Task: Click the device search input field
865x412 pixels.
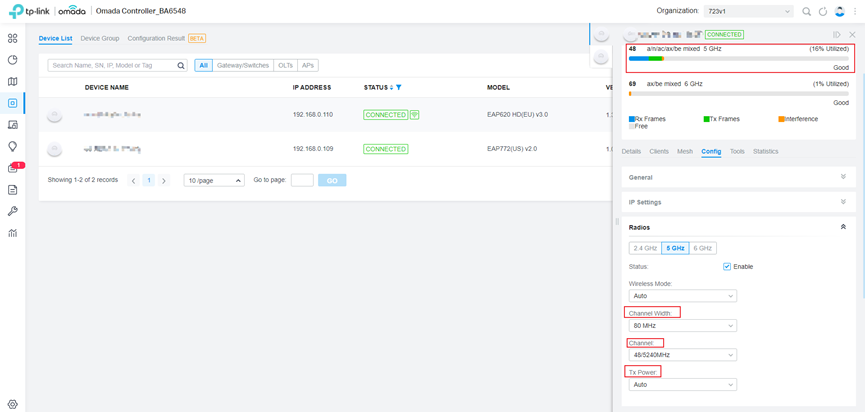Action: click(112, 66)
